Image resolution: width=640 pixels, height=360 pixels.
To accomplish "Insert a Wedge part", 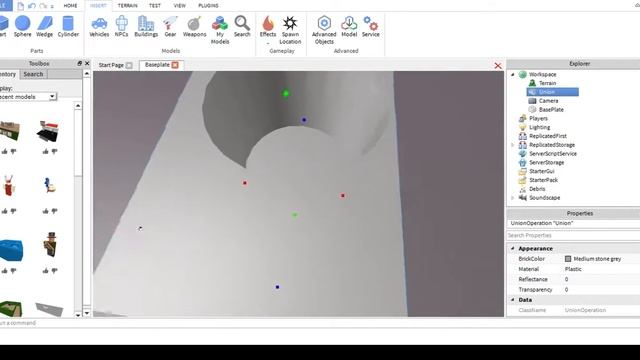I will [x=44, y=27].
